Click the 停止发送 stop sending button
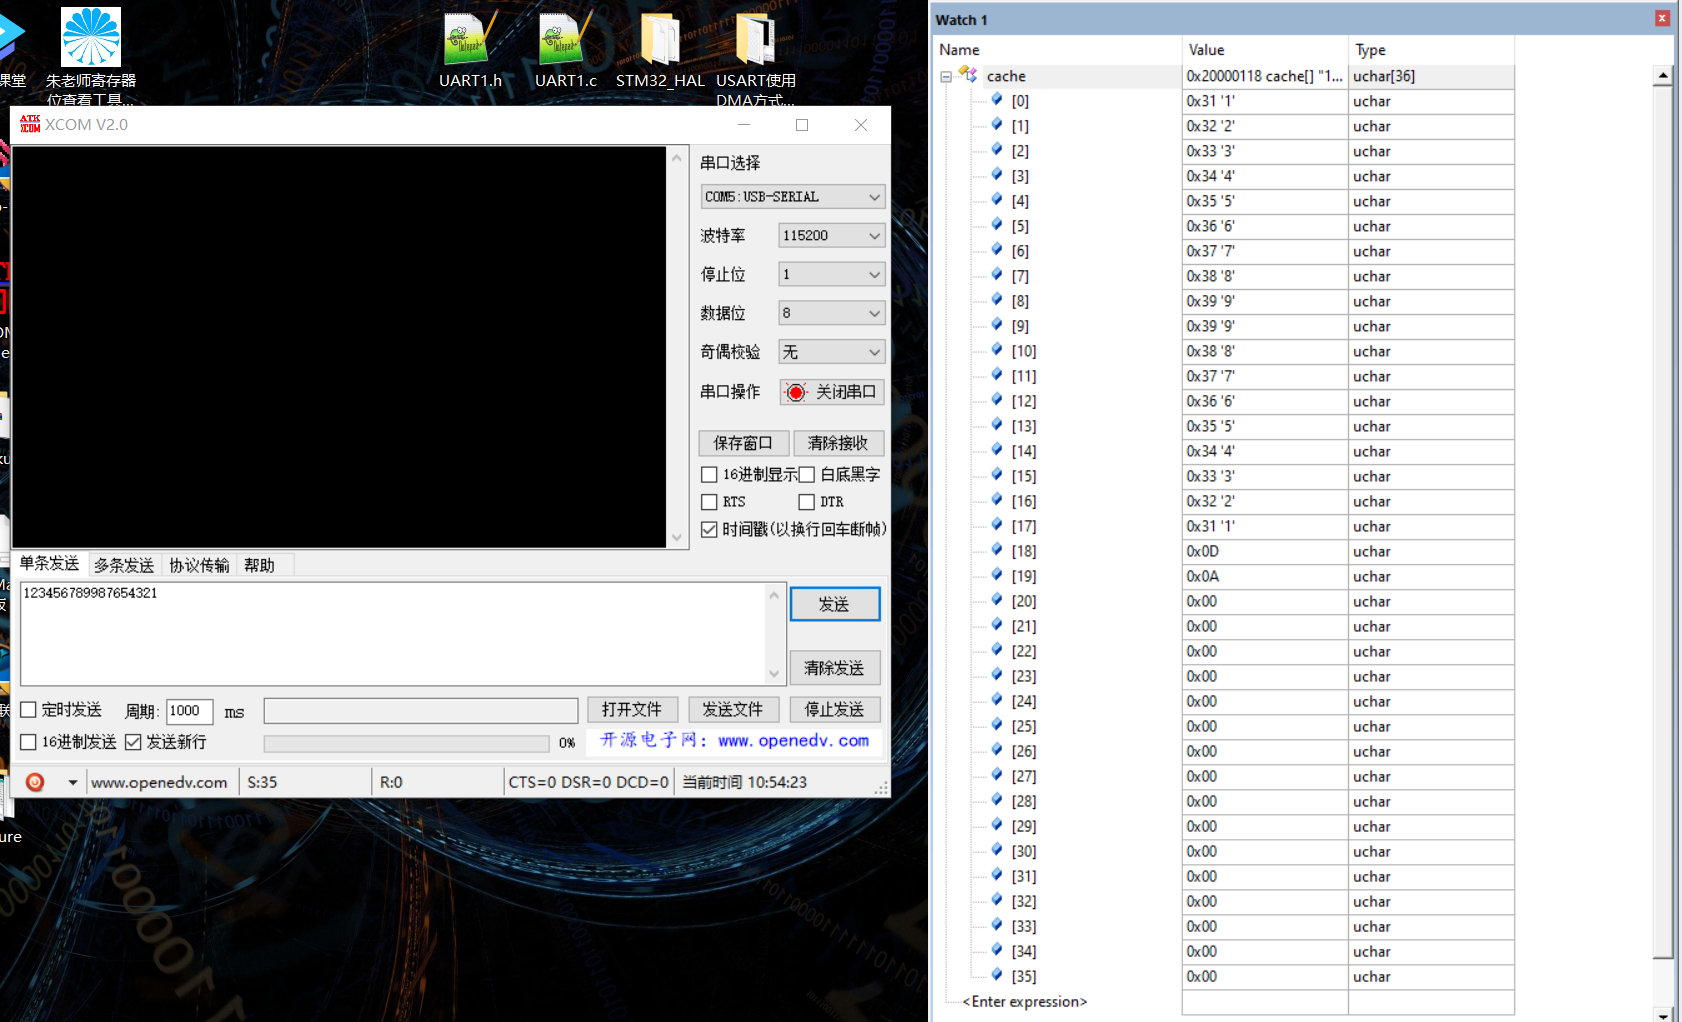The height and width of the screenshot is (1022, 1682). (835, 710)
